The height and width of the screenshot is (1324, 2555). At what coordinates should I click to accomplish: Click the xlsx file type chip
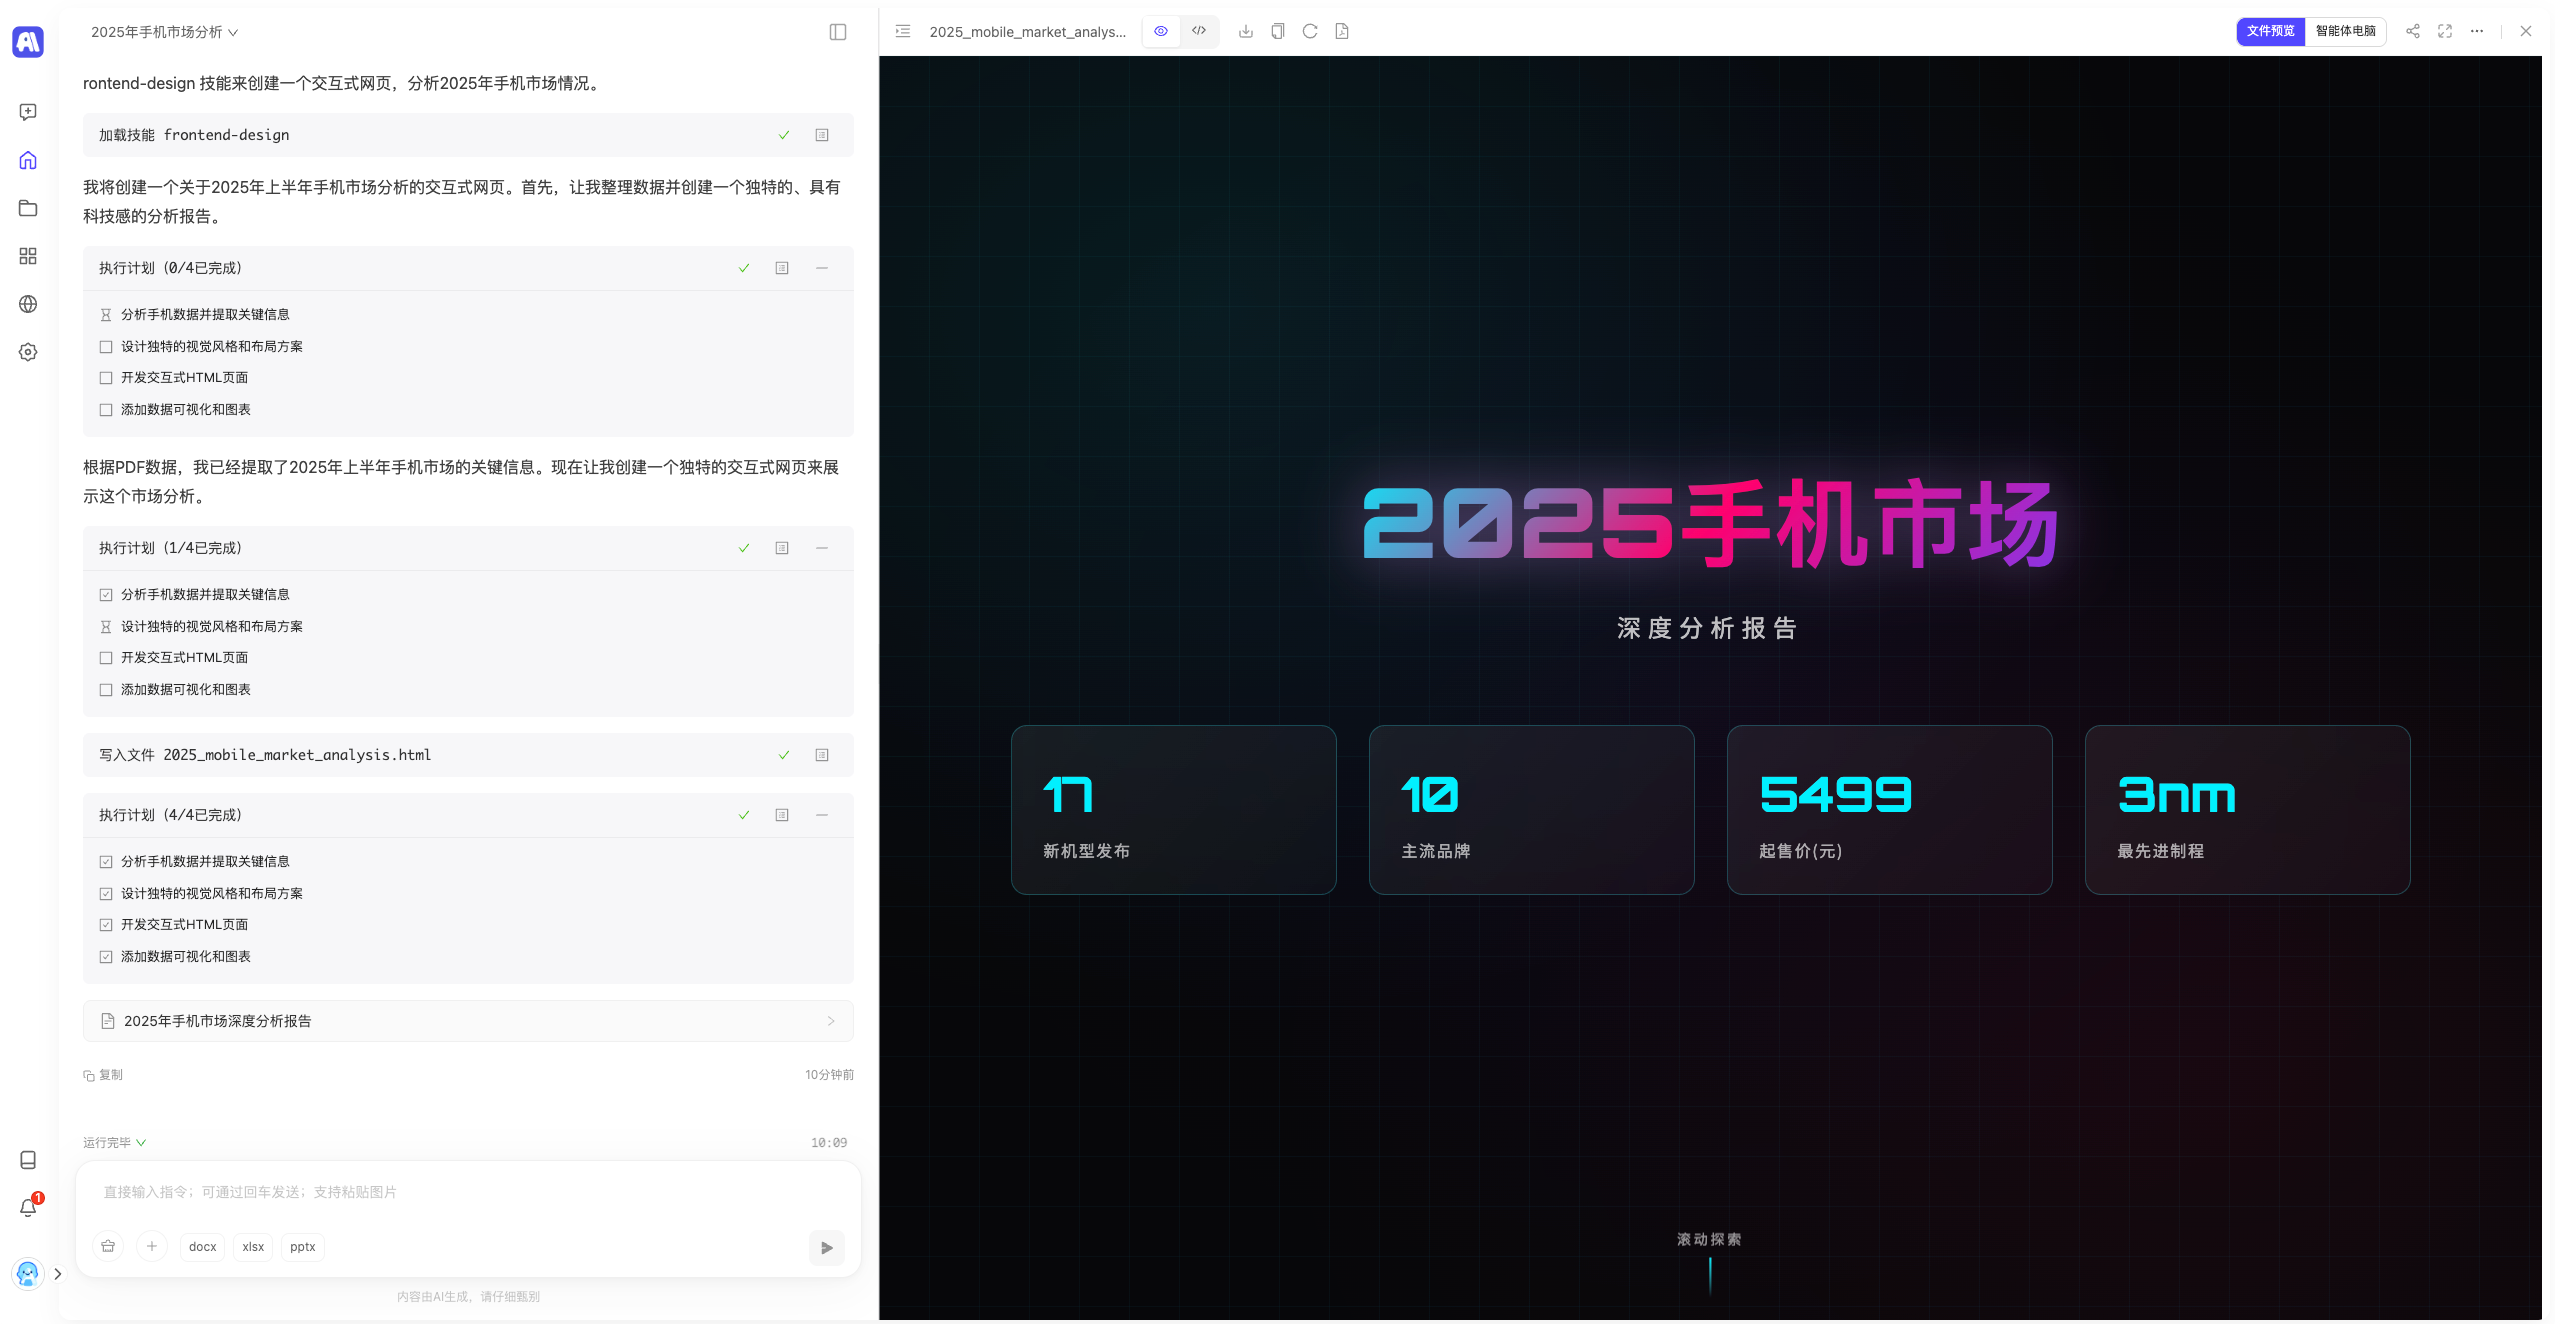252,1247
